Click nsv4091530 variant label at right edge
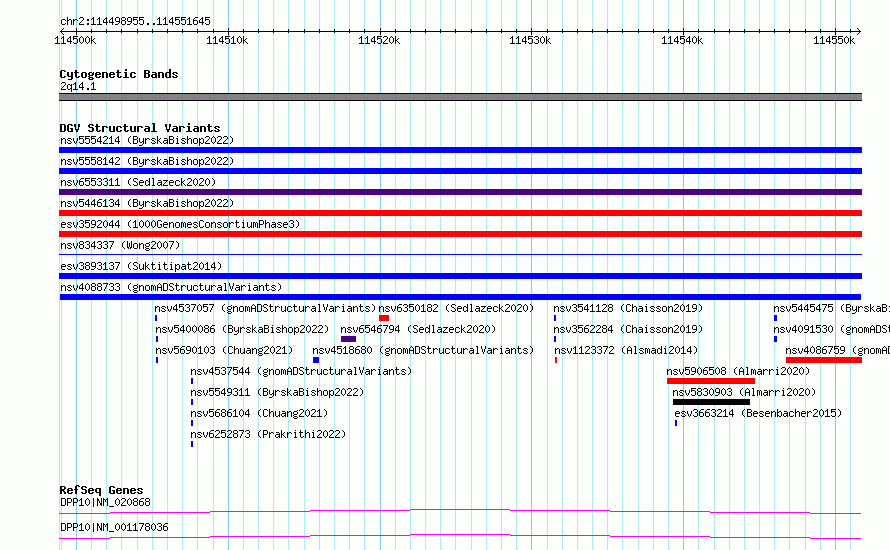Image resolution: width=890 pixels, height=550 pixels. pyautogui.click(x=832, y=329)
